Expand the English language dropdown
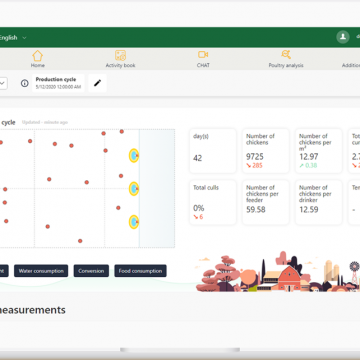Image resolution: width=360 pixels, height=360 pixels. tap(13, 38)
